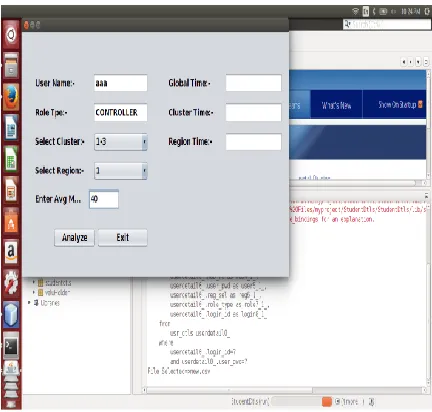
Task: Open LibreOffice Impress presentation icon
Action: coord(11,190)
